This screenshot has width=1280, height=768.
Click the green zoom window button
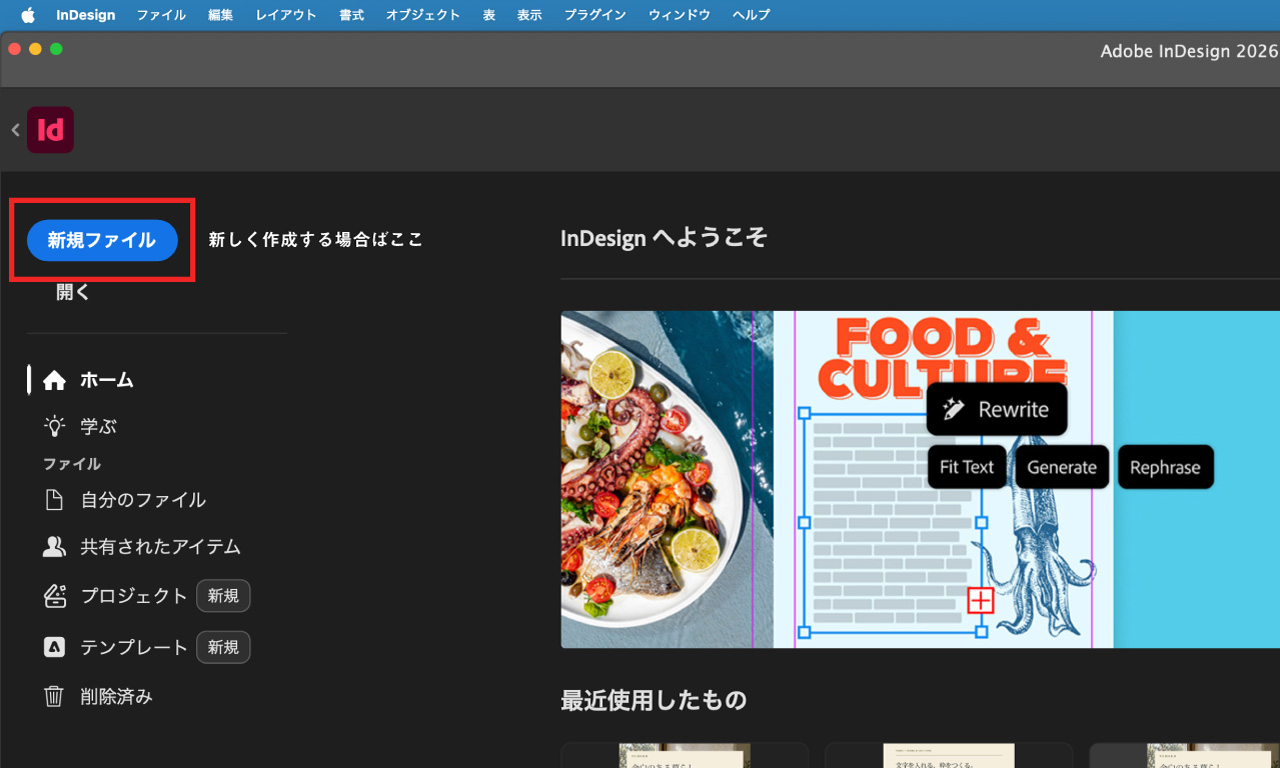tap(56, 49)
